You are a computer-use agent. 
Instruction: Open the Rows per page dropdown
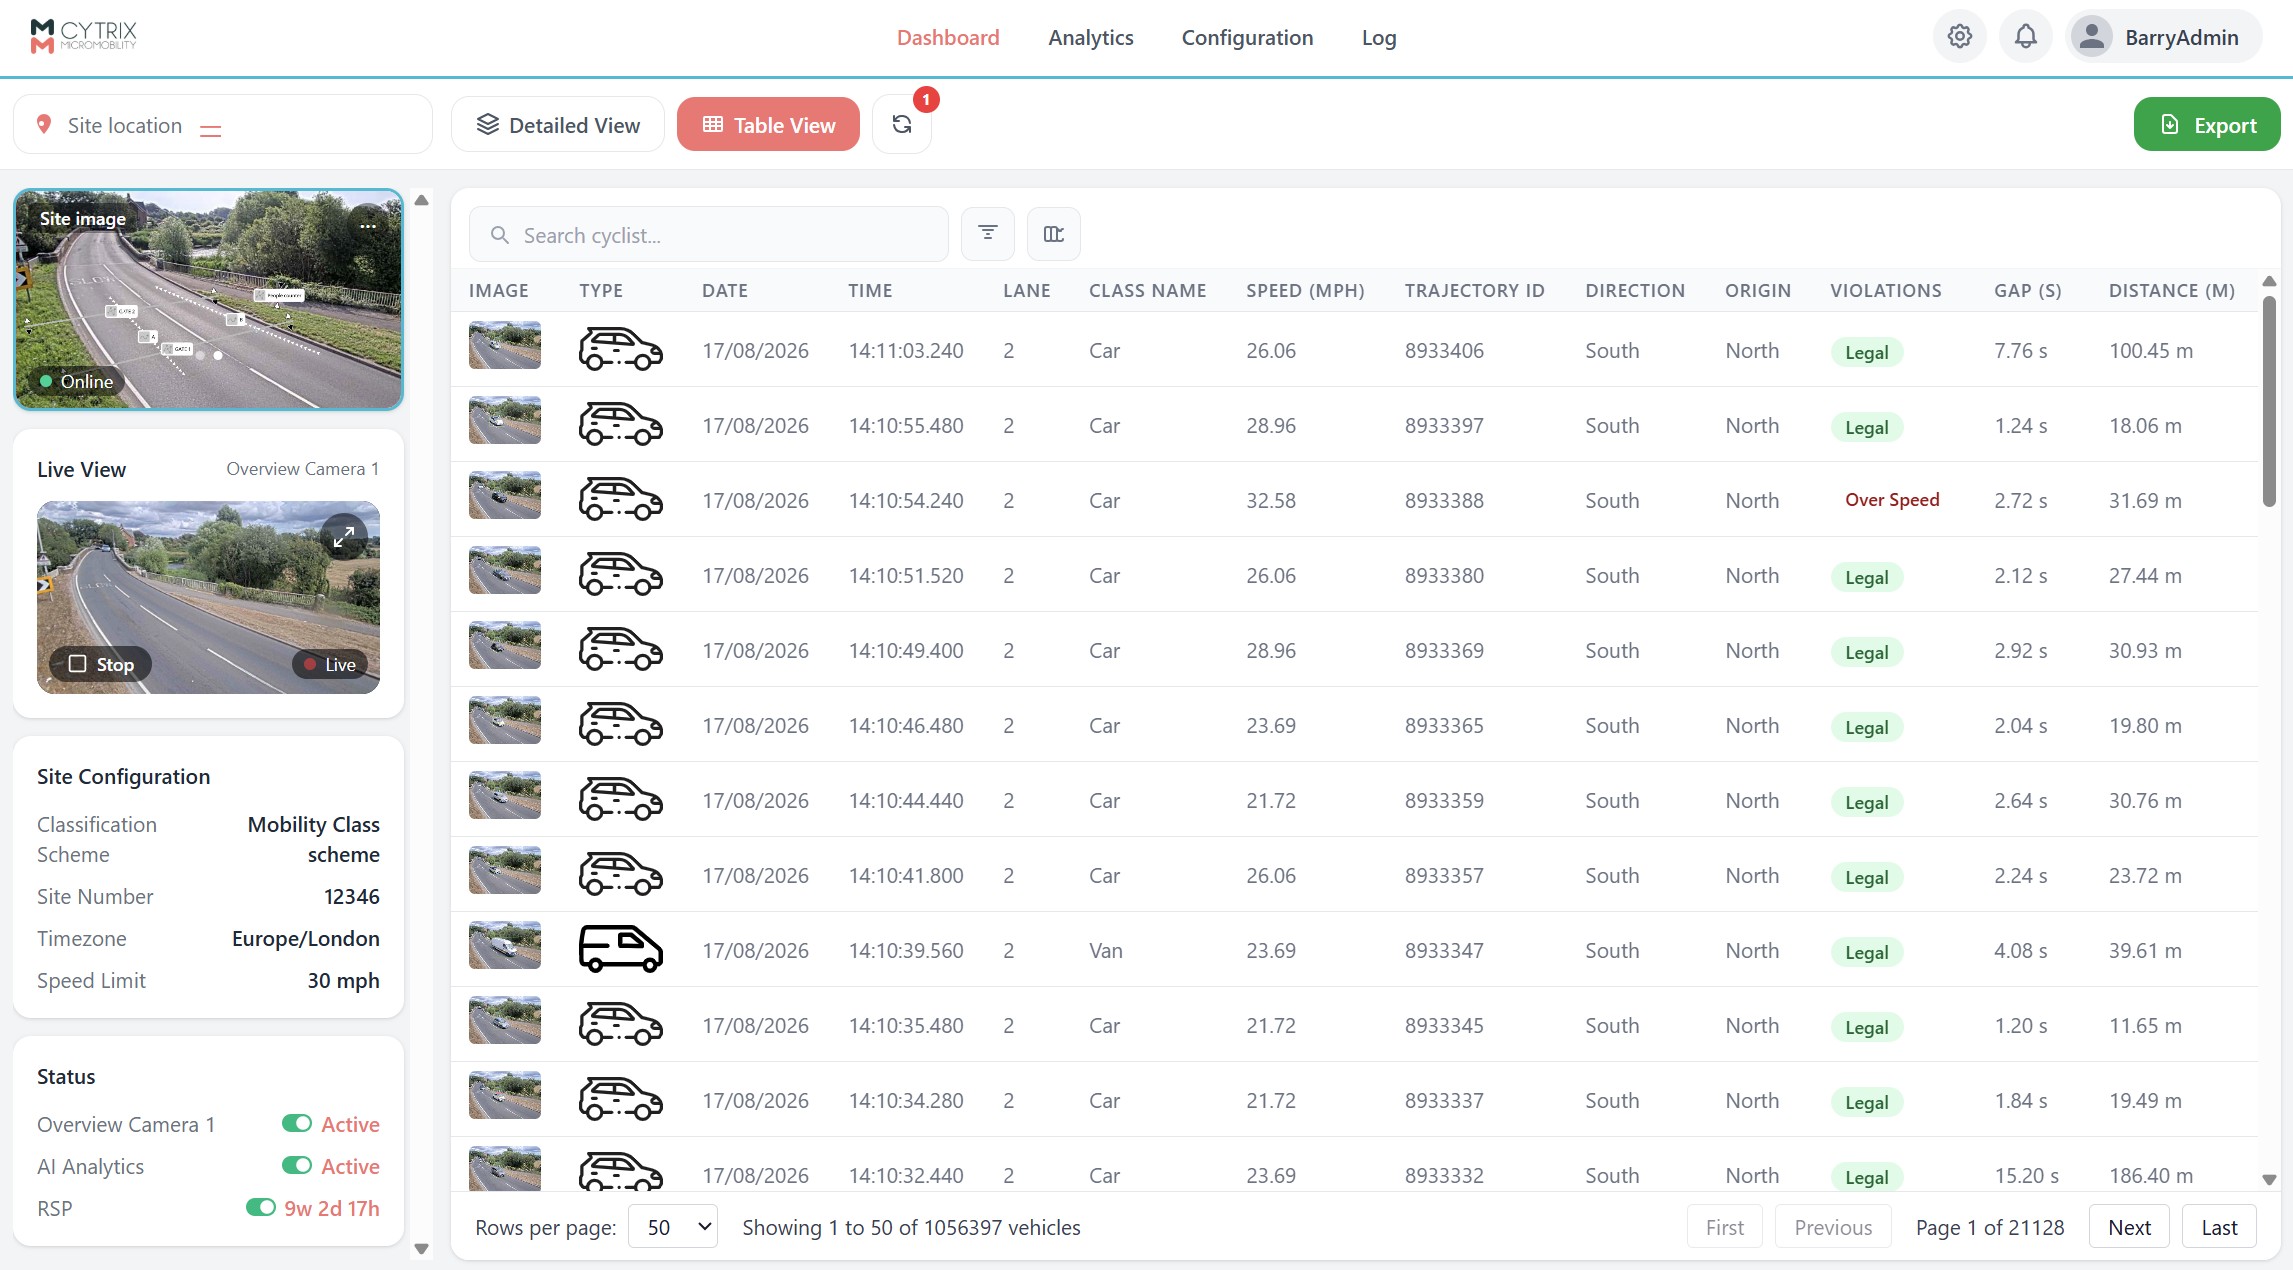pyautogui.click(x=674, y=1227)
